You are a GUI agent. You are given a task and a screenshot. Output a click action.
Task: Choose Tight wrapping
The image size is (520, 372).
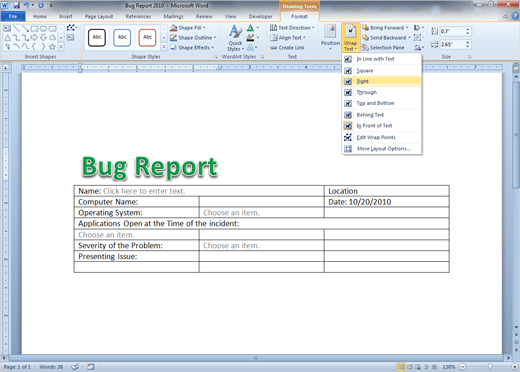[382, 81]
